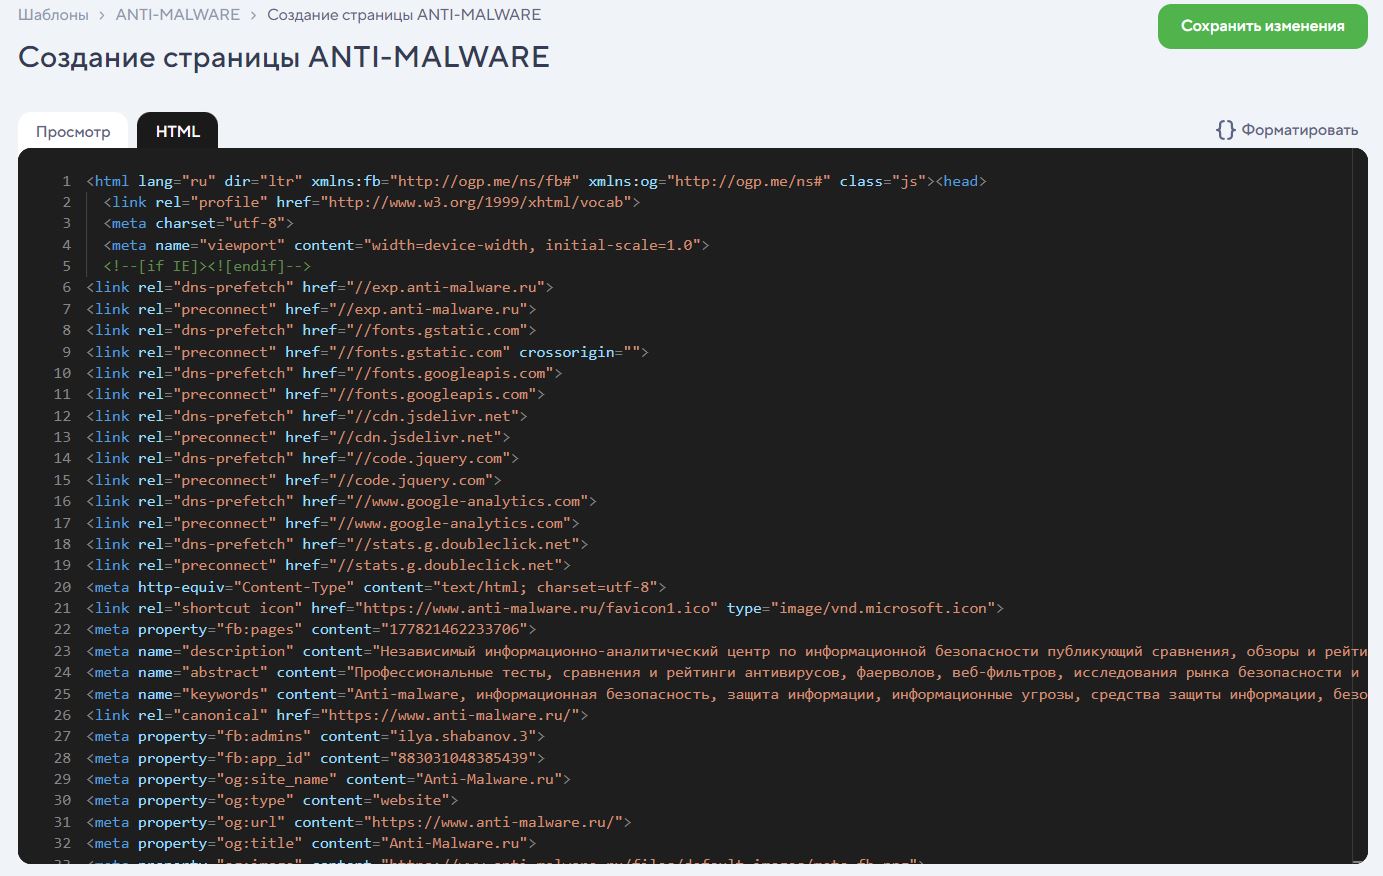Image resolution: width=1383 pixels, height=876 pixels.
Task: Click the meta name="viewport" code line
Action: [406, 245]
